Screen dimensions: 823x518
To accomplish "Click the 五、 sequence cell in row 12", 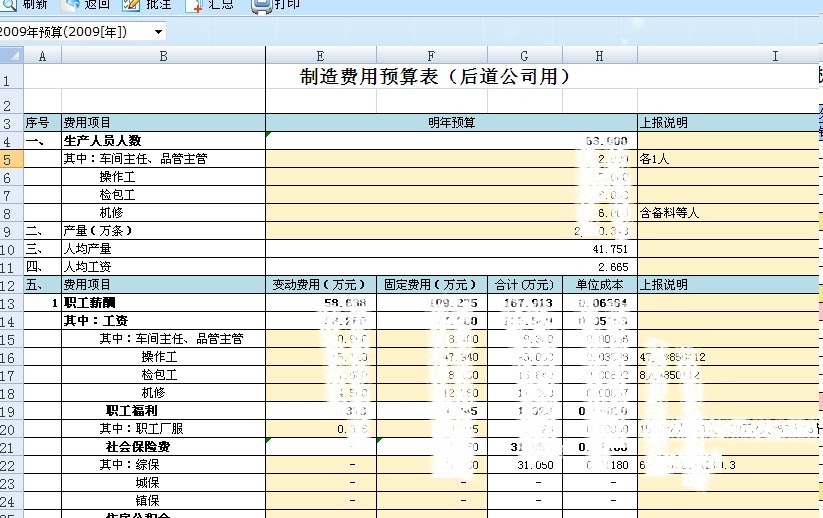I will click(43, 284).
